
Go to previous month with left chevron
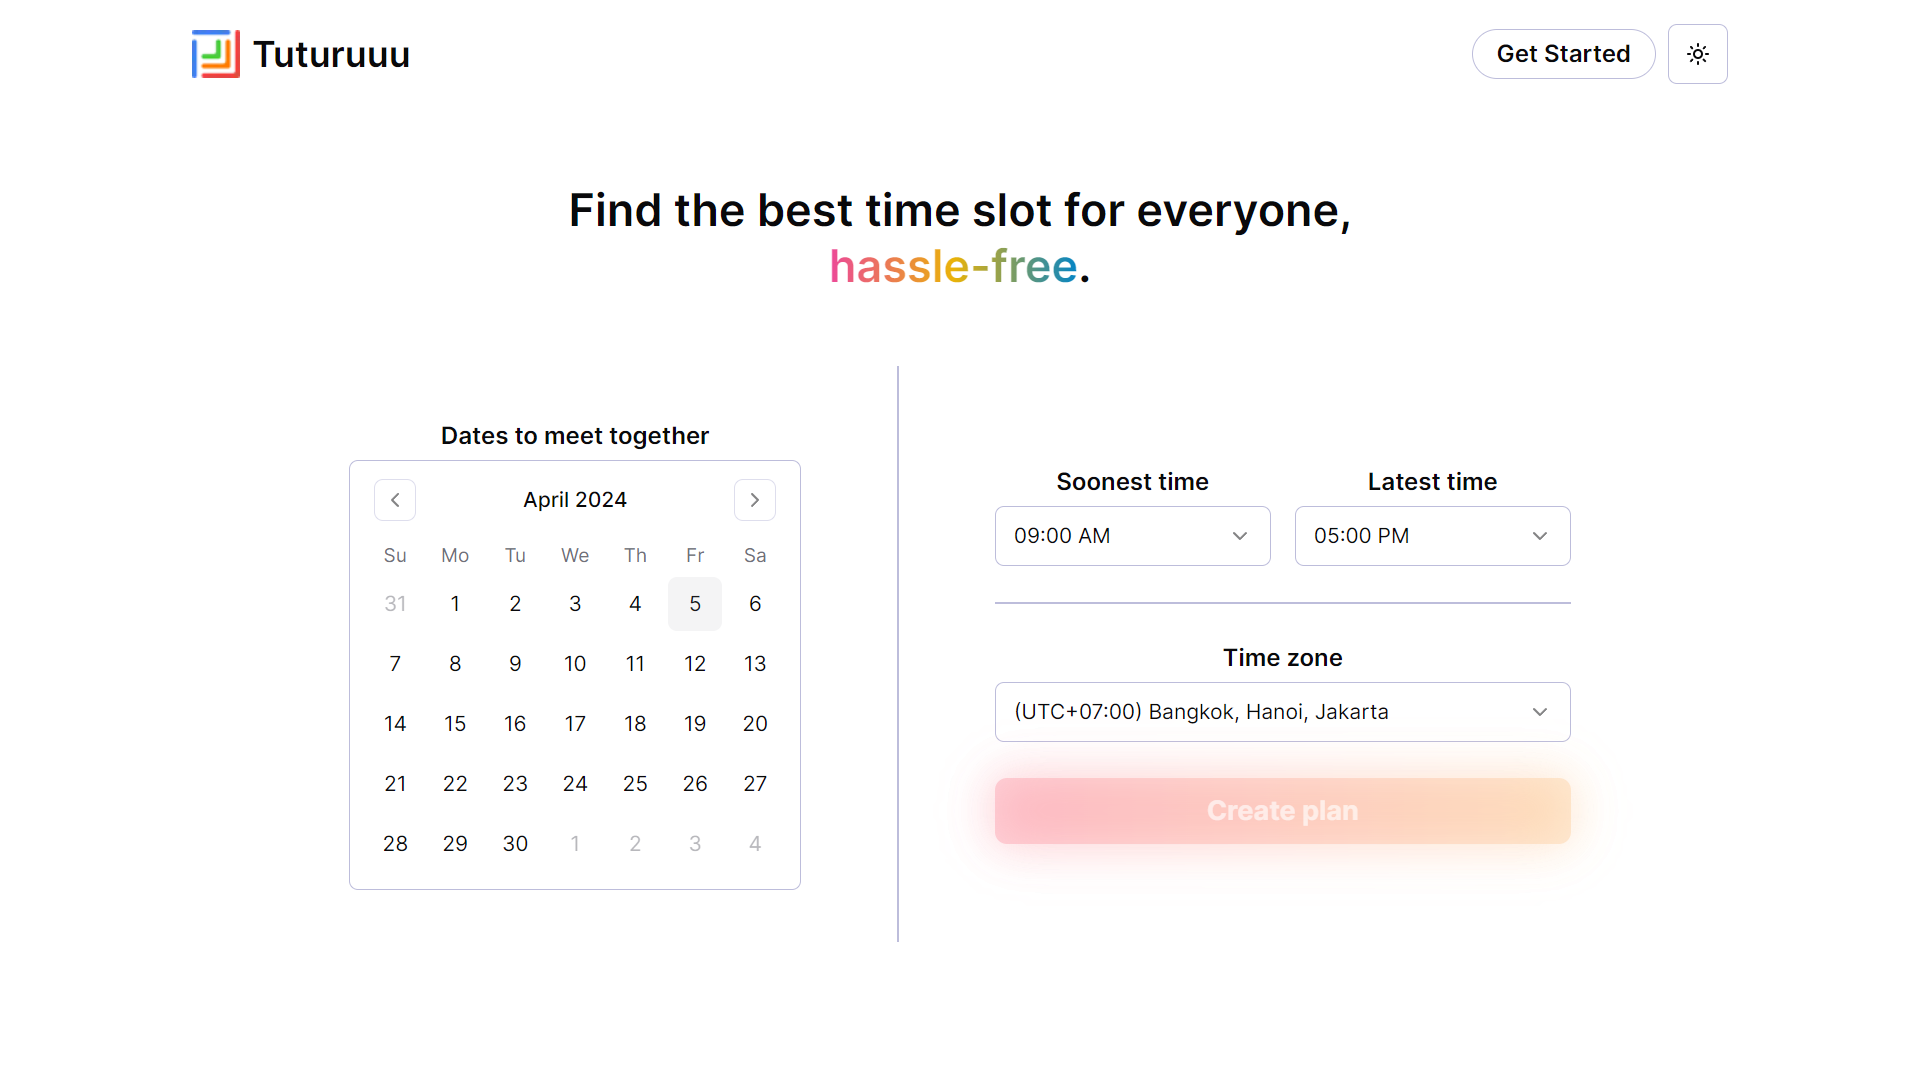pyautogui.click(x=395, y=500)
